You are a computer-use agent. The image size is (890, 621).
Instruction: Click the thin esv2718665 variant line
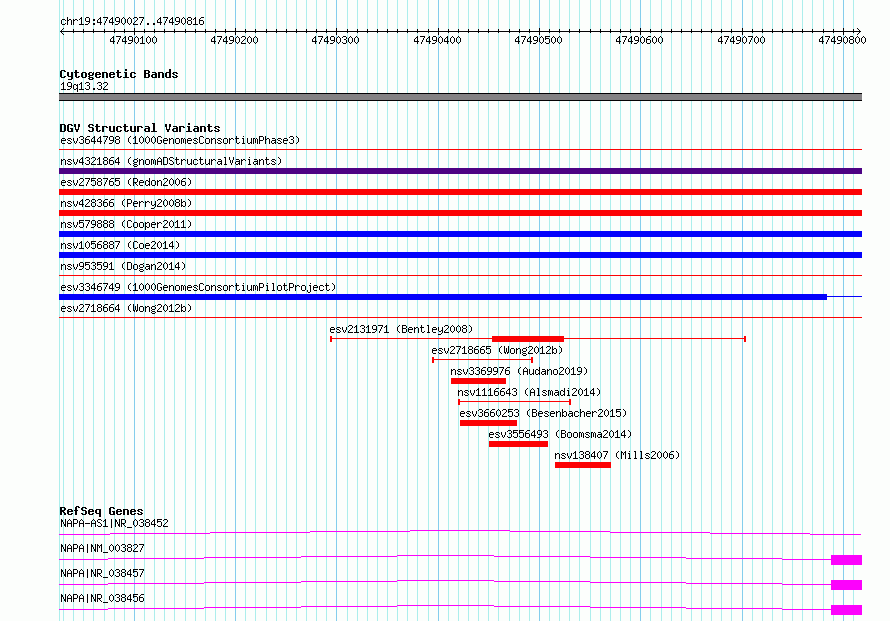[482, 360]
